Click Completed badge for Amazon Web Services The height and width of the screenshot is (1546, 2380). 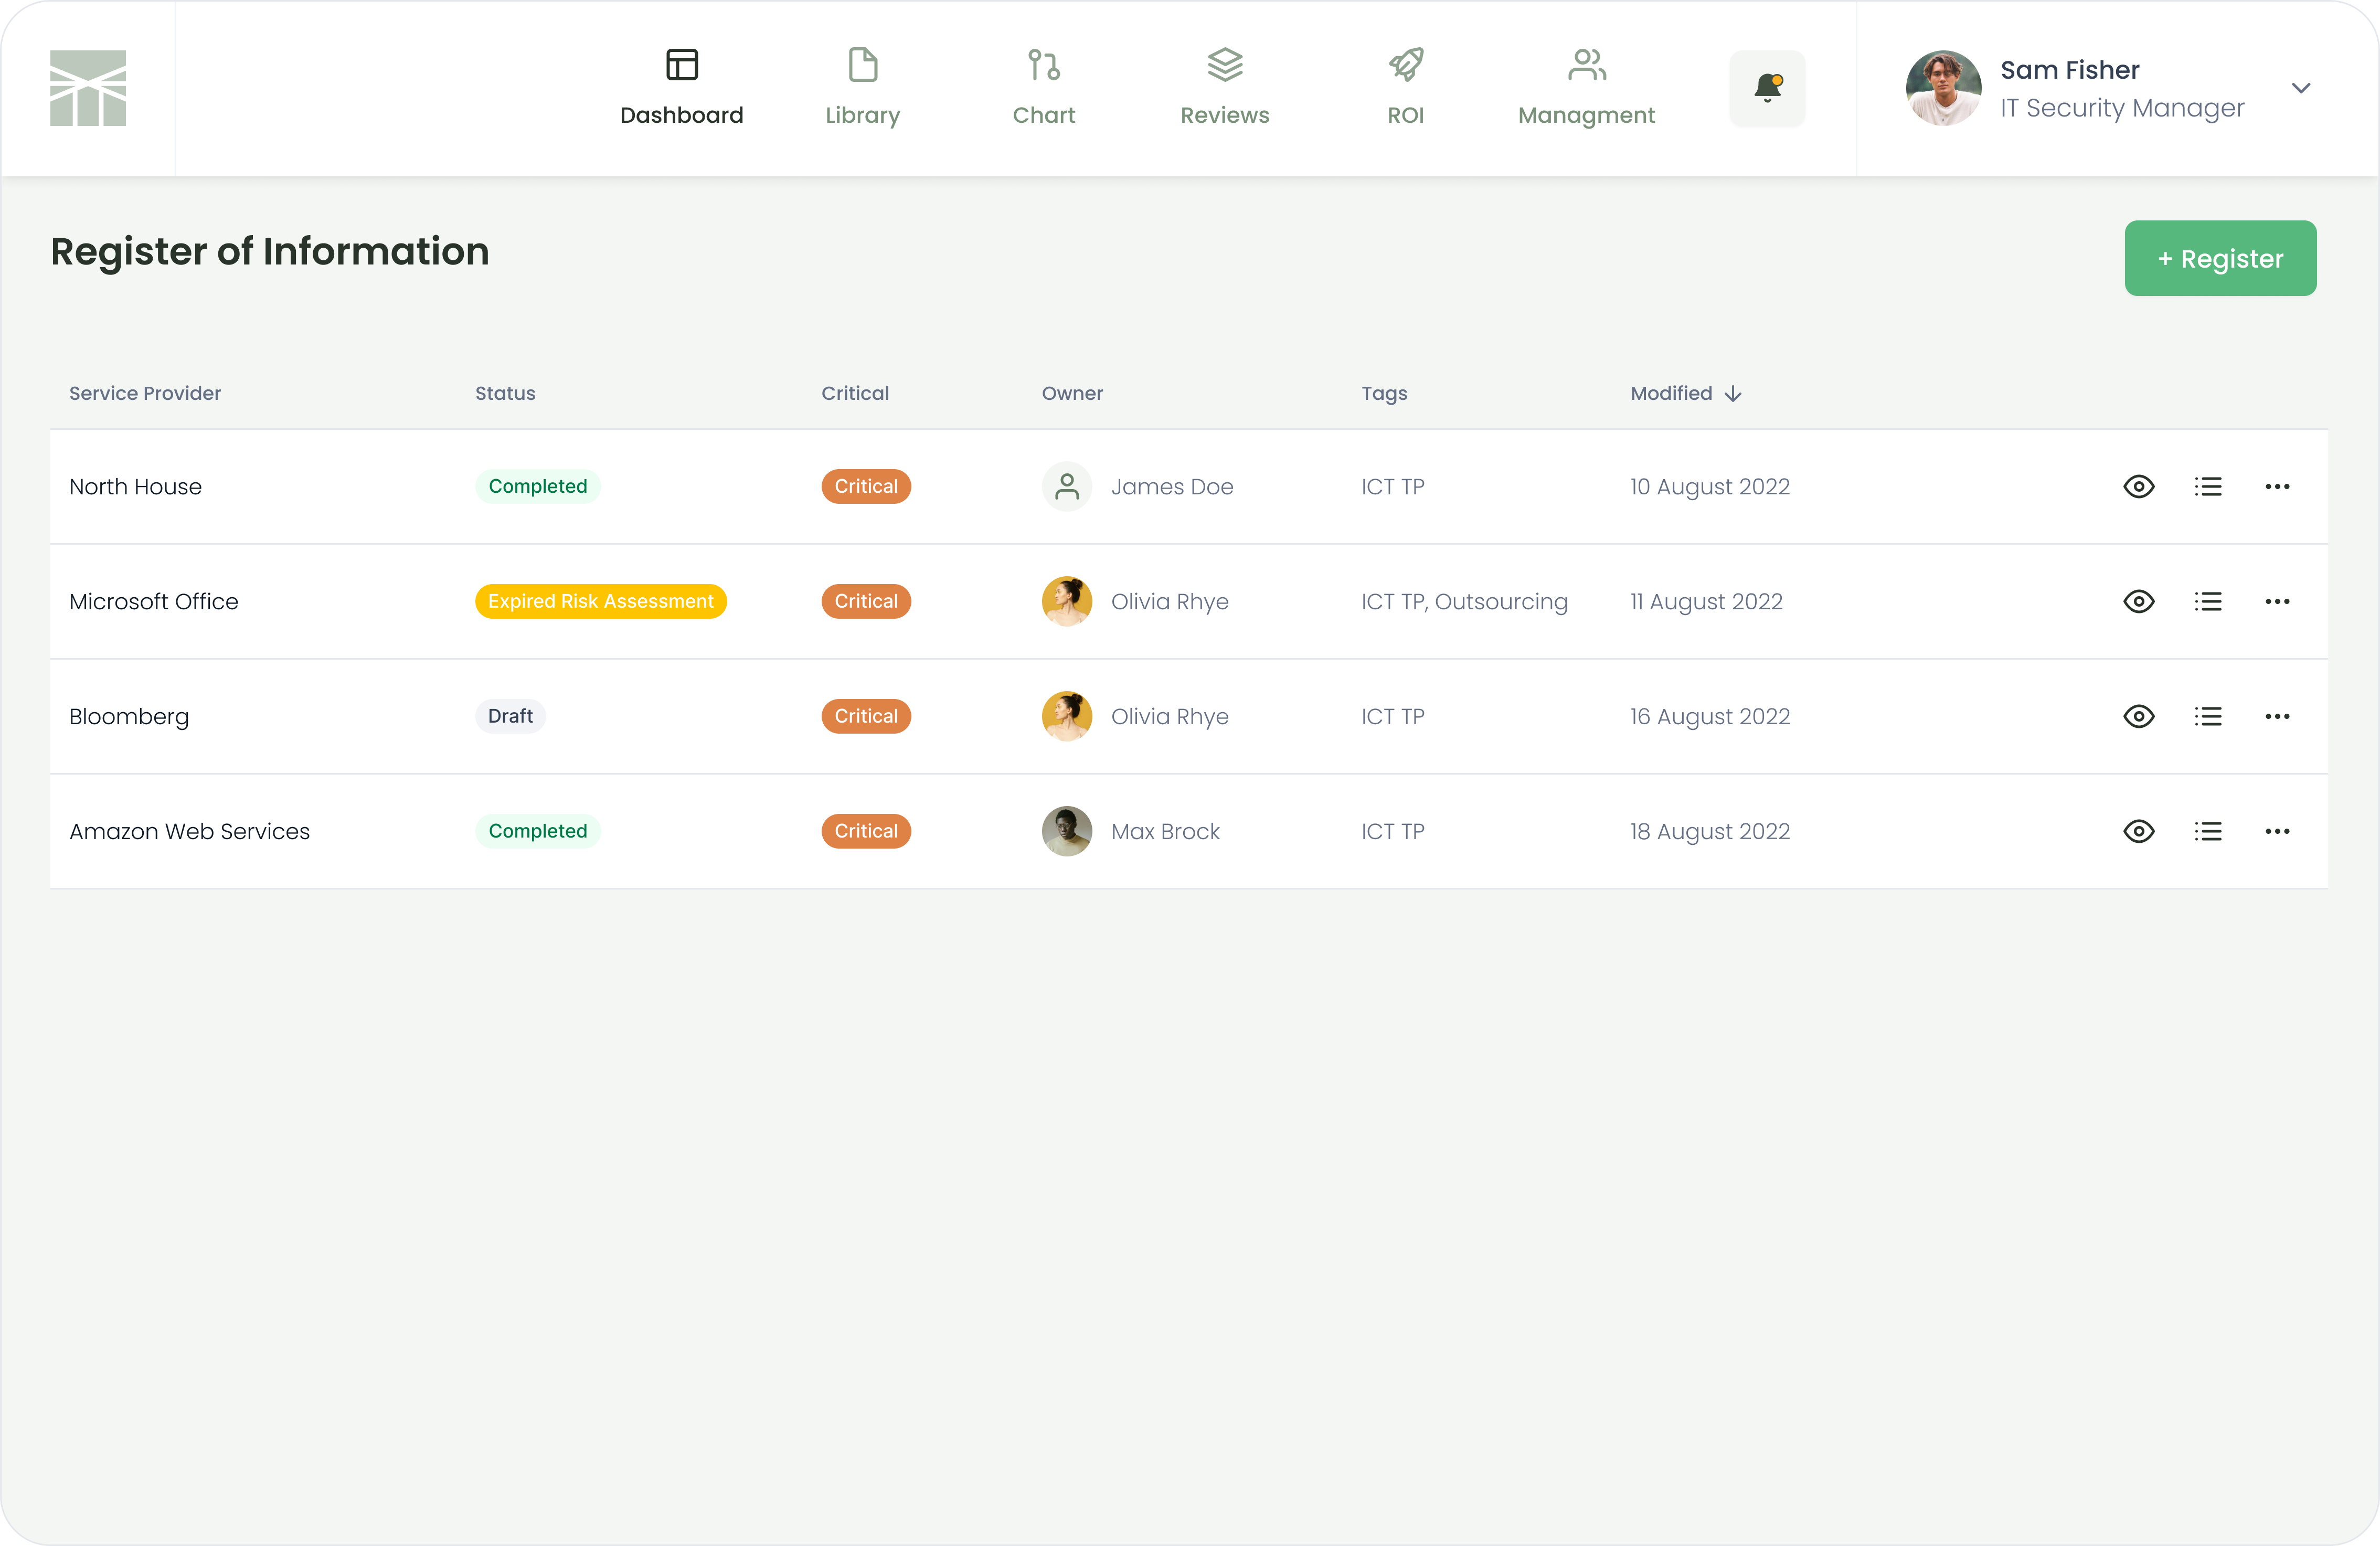click(x=537, y=831)
